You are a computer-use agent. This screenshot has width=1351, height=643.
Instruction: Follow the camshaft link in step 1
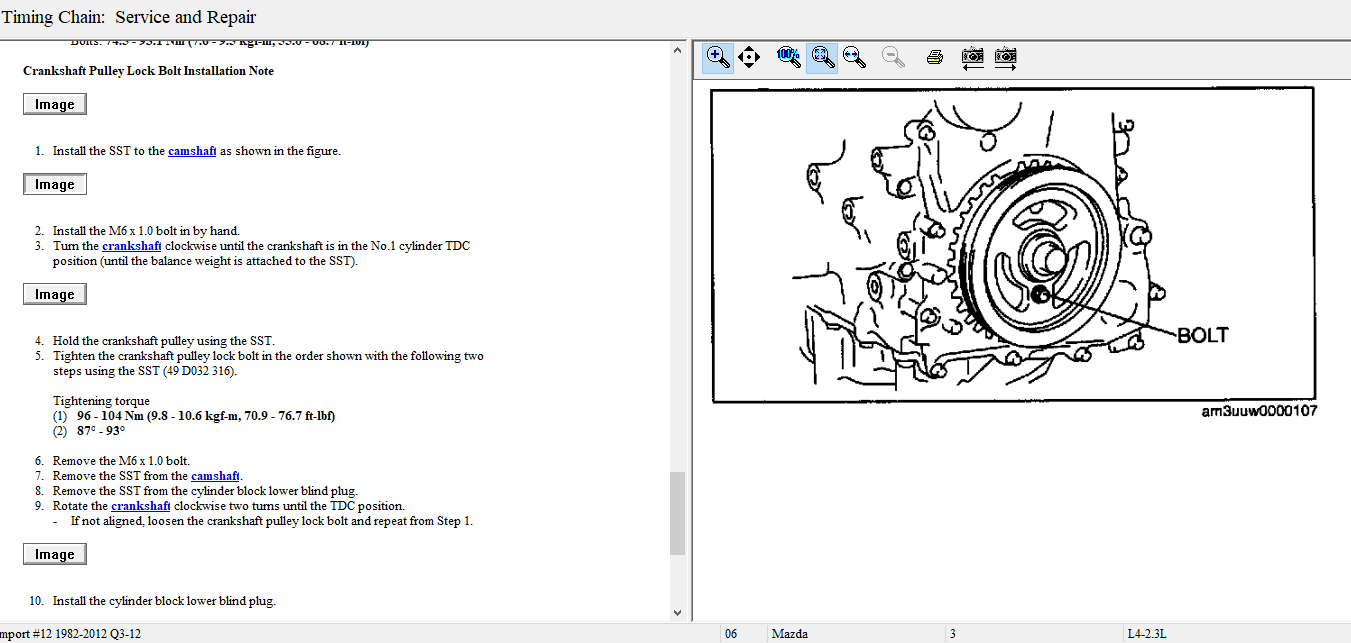point(192,151)
